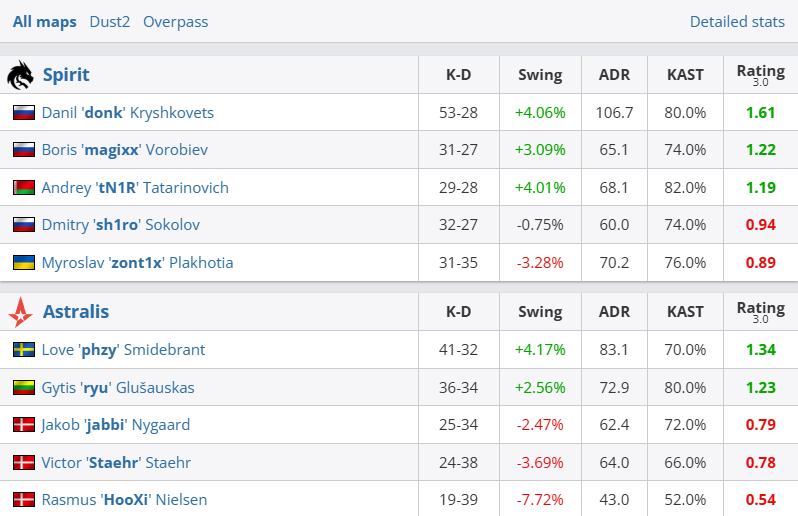Screen dimensions: 798x516
Task: Open the Spirit team page link
Action: pos(66,75)
